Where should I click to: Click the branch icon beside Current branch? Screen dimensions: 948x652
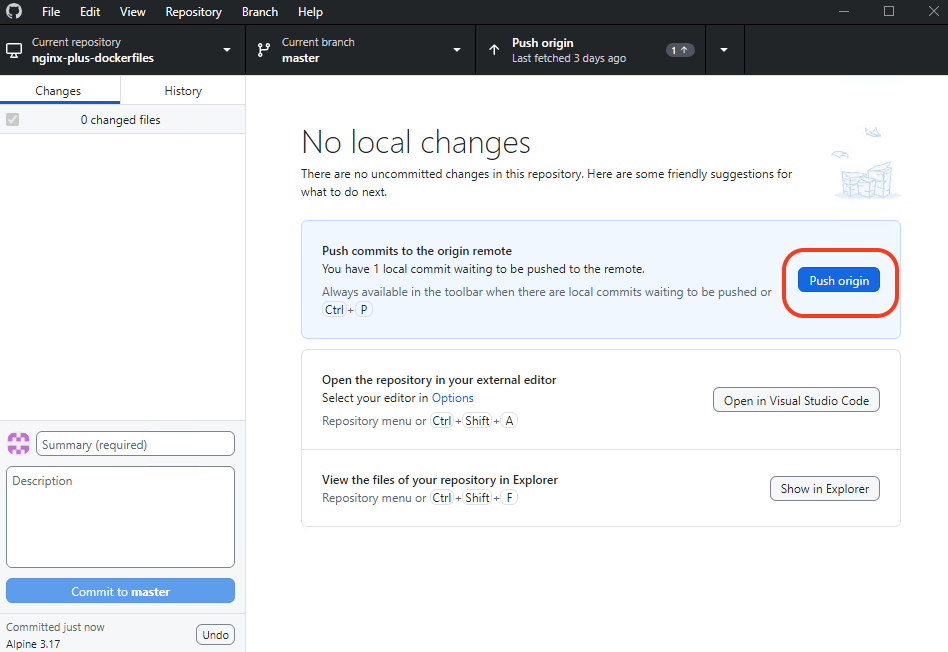264,50
